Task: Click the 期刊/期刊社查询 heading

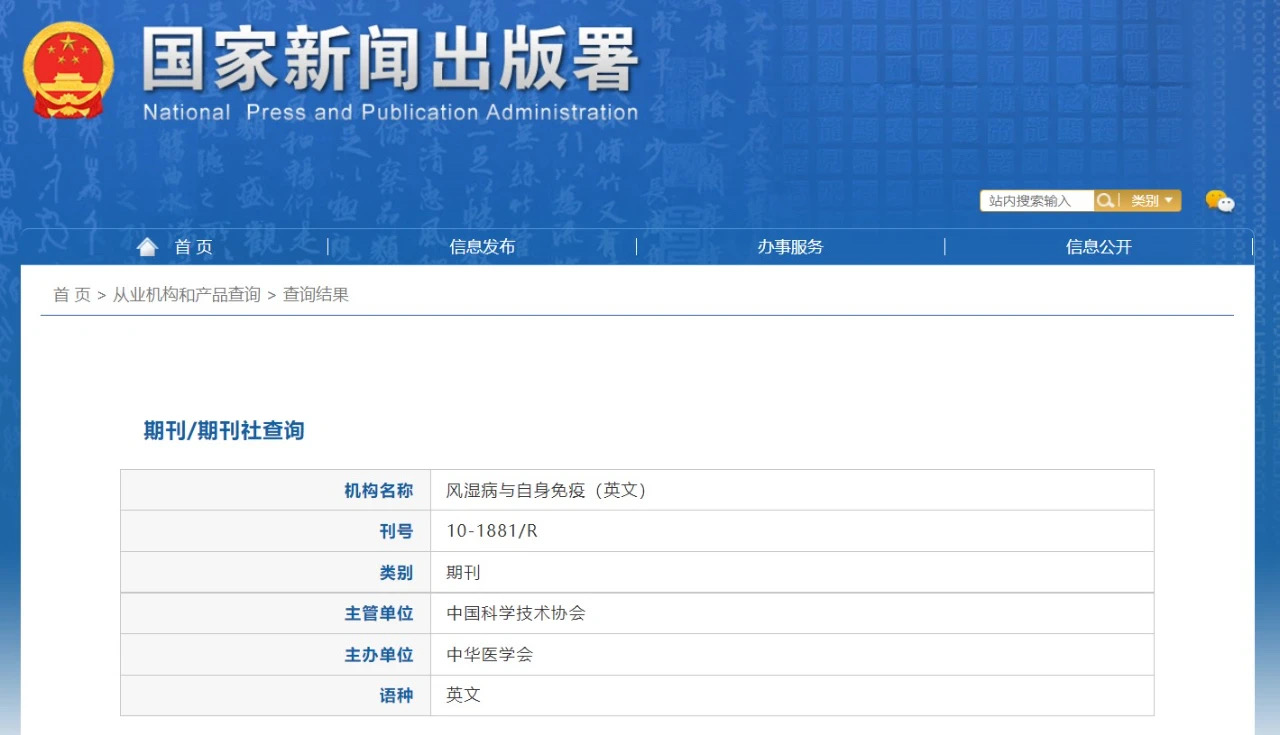Action: tap(224, 431)
